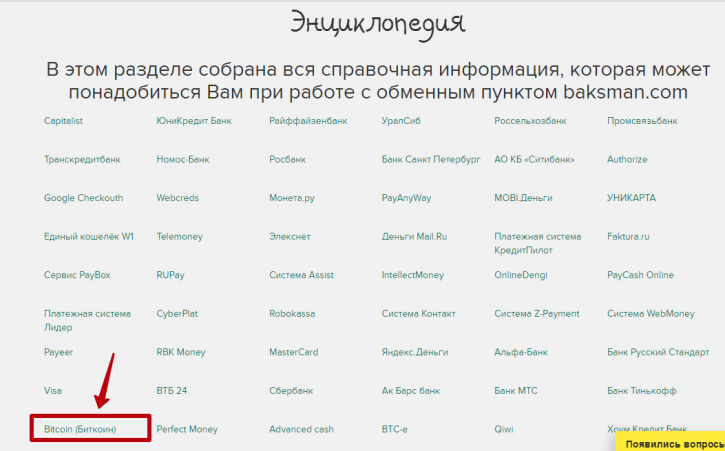
Task: Select the Монета.ру link
Action: click(x=292, y=198)
